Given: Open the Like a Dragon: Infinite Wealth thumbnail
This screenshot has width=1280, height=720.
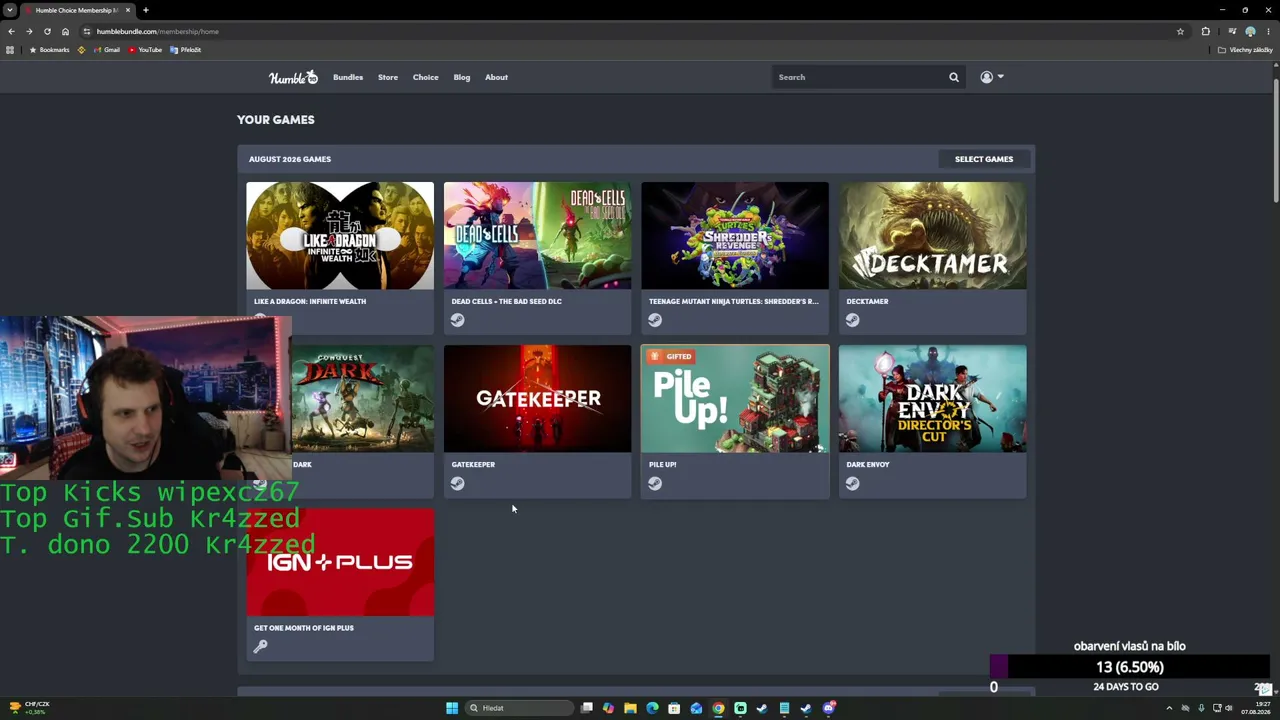Looking at the screenshot, I should coord(340,236).
